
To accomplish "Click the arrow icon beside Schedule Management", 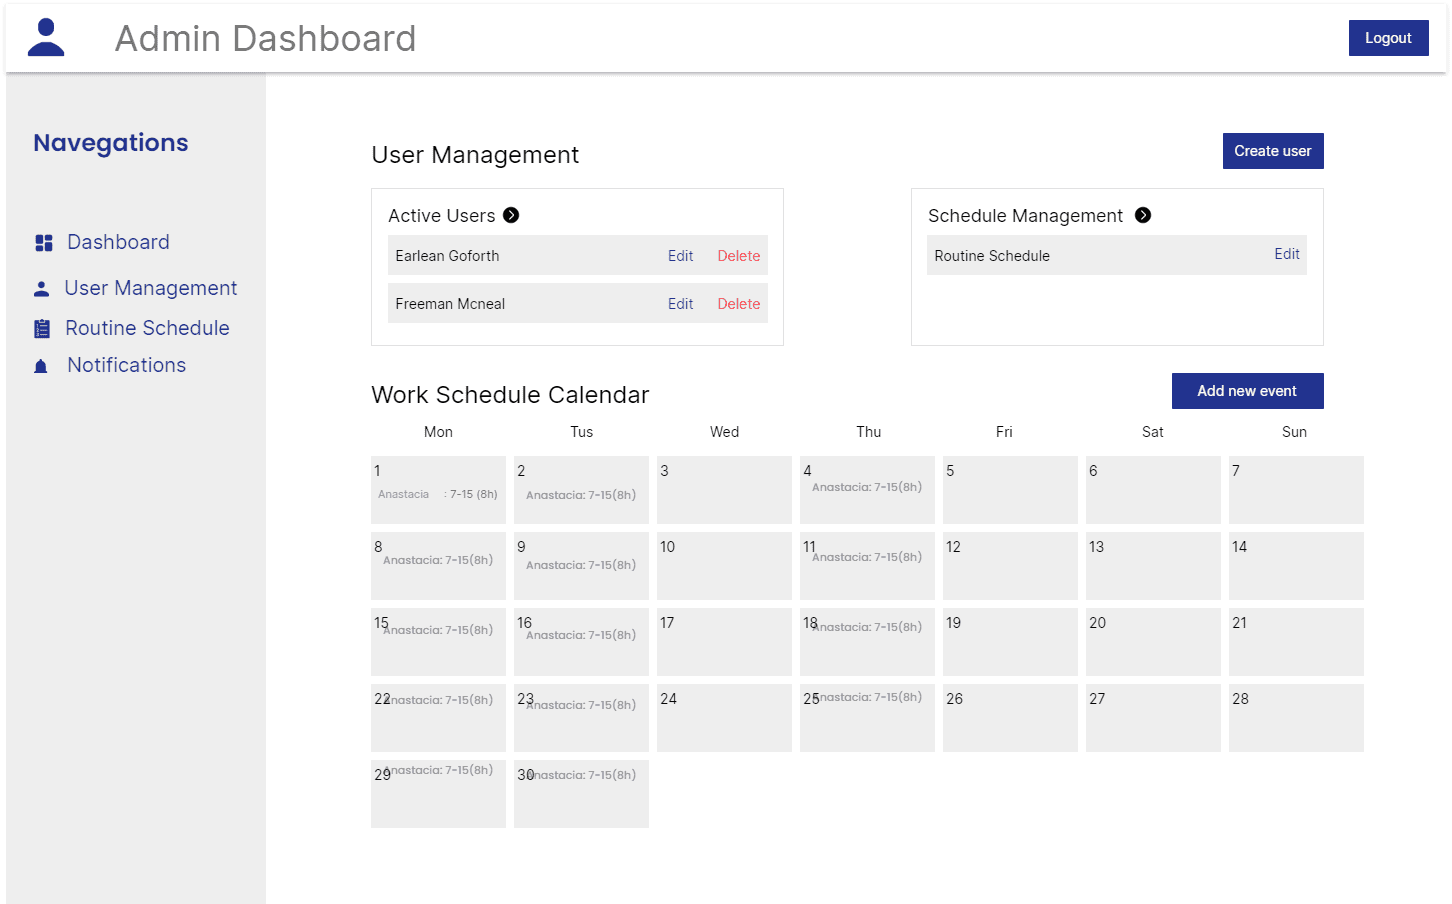I will tap(1144, 215).
